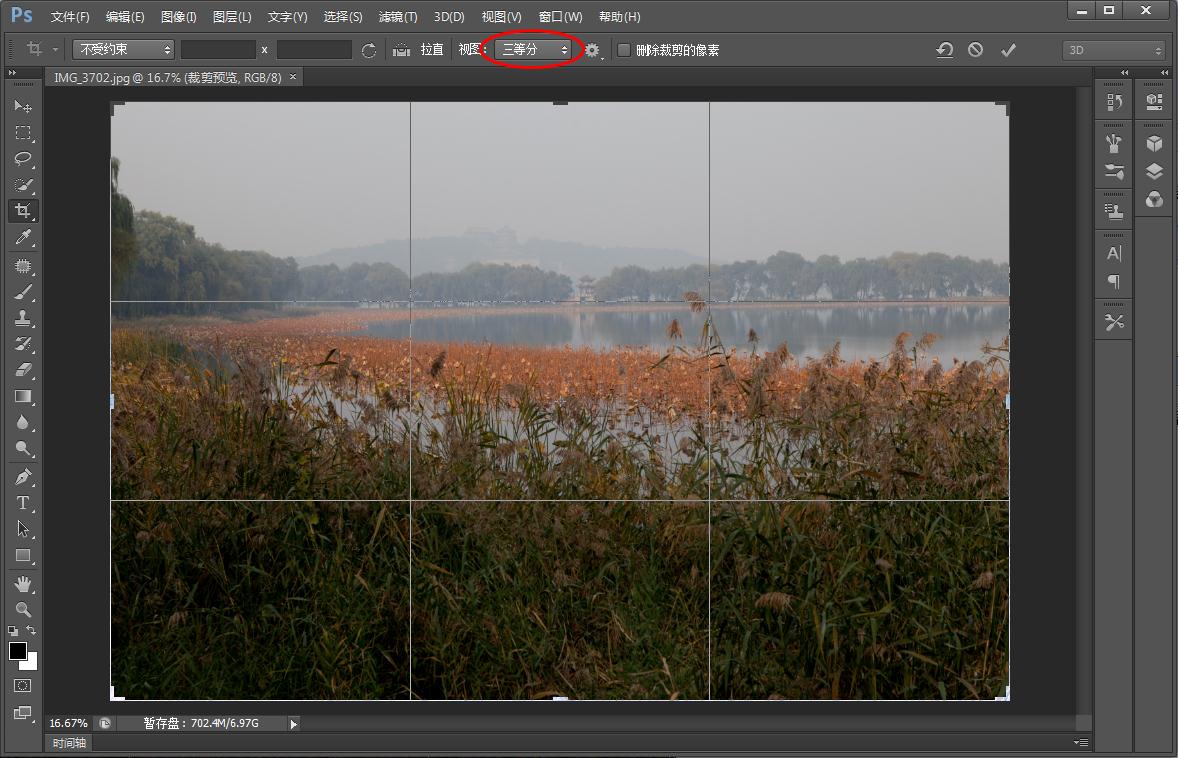Open the 滤镜(T) menu
Viewport: 1178px width, 758px height.
pyautogui.click(x=398, y=17)
